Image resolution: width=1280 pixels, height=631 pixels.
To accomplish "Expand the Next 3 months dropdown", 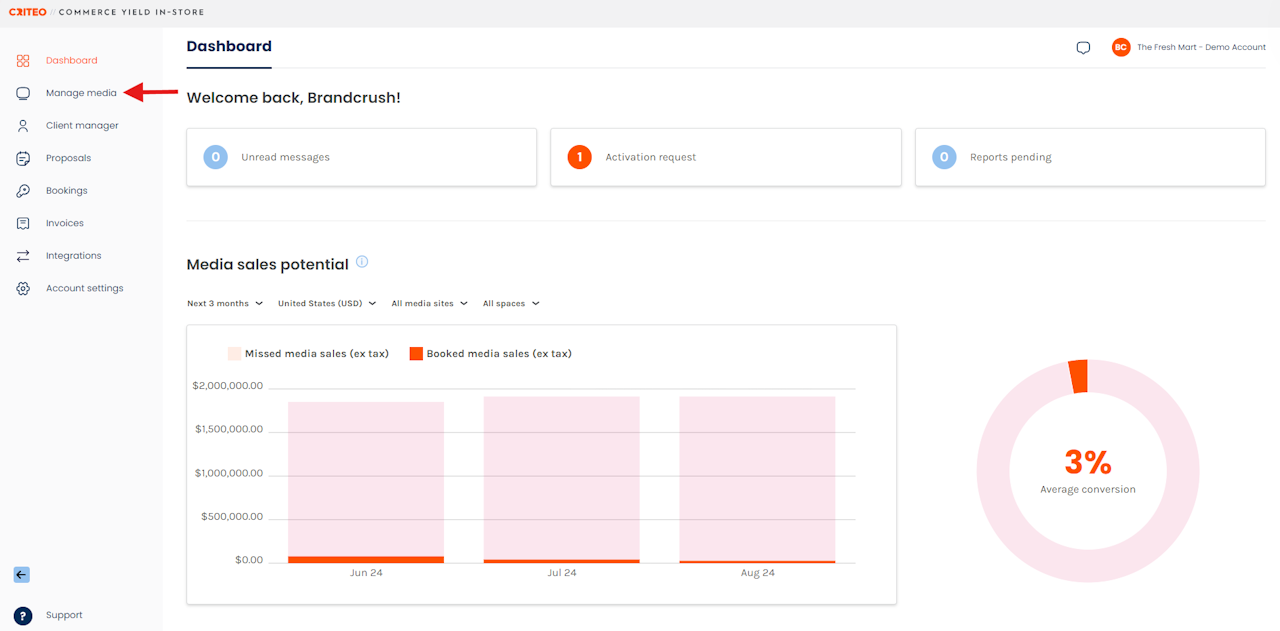I will [x=225, y=303].
